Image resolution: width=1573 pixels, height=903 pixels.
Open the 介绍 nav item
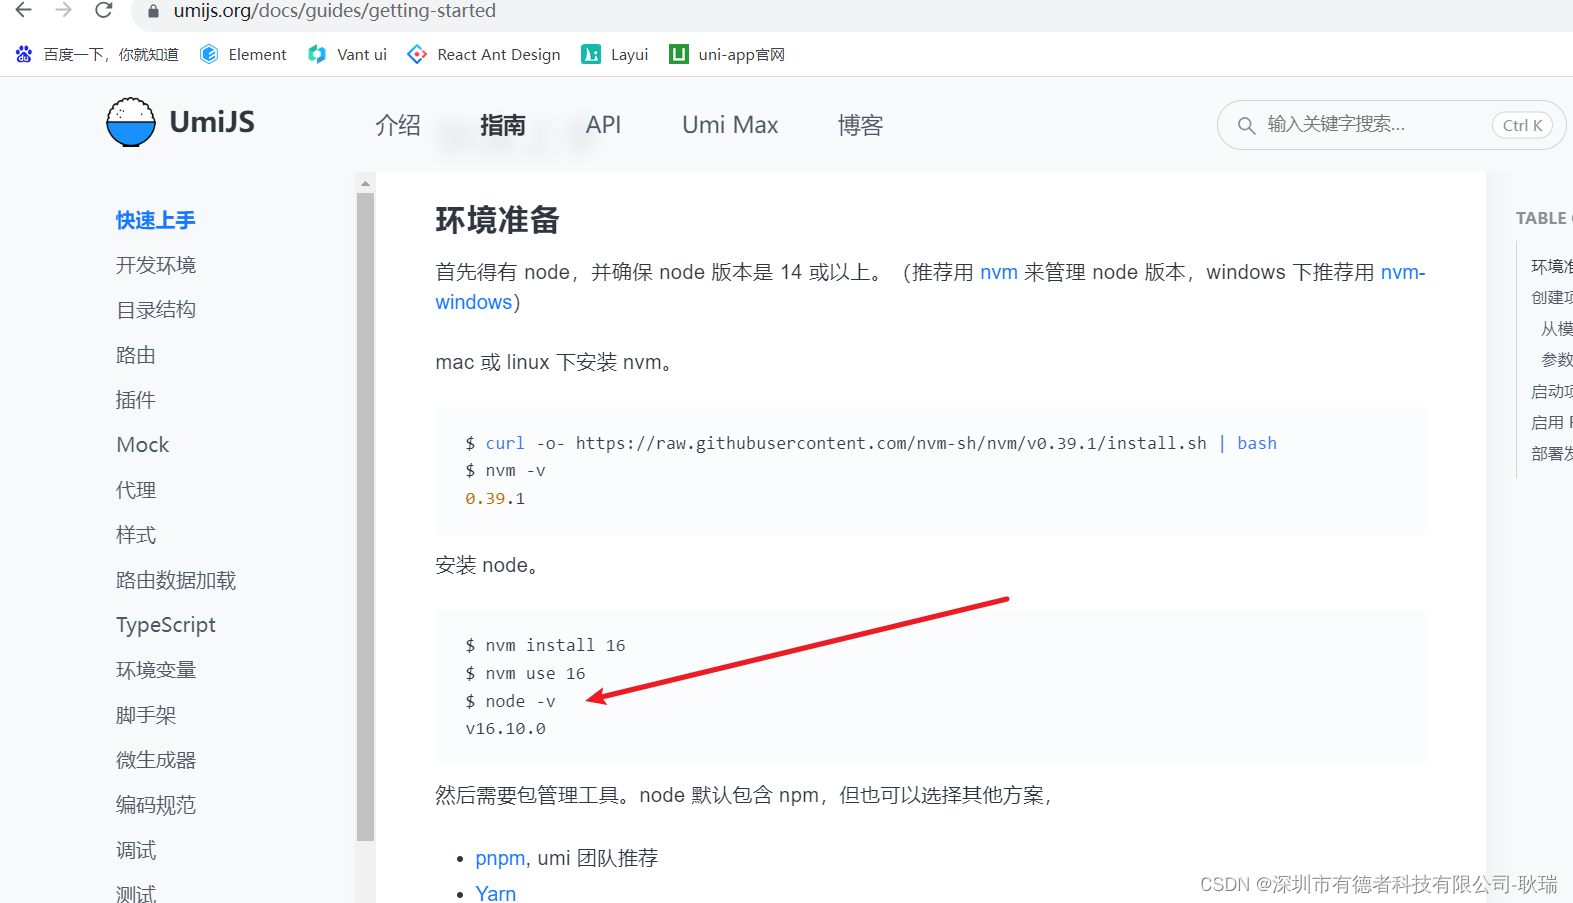pyautogui.click(x=398, y=125)
